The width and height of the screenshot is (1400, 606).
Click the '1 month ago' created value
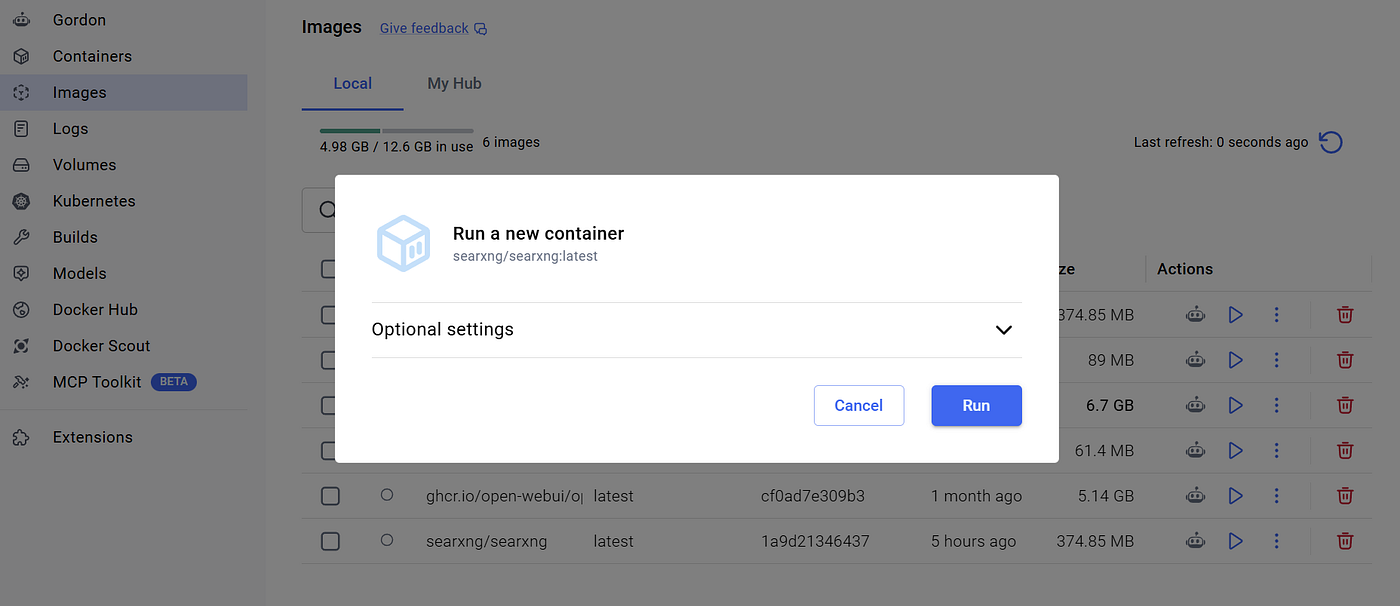tap(976, 496)
